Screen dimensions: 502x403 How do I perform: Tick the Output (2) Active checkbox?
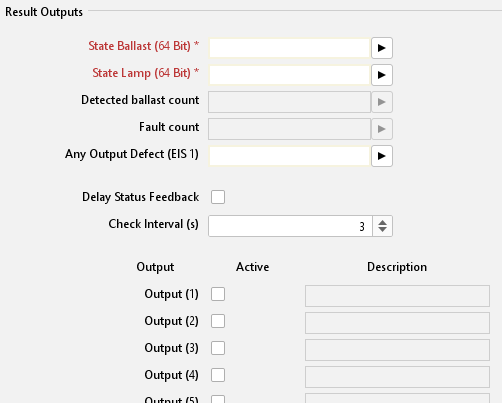point(218,321)
